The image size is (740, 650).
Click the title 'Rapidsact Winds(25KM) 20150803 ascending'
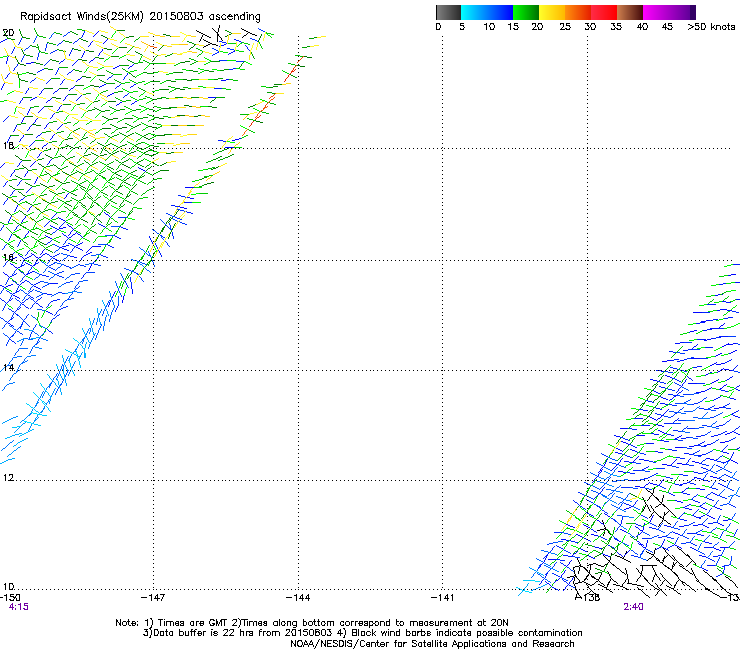click(140, 17)
